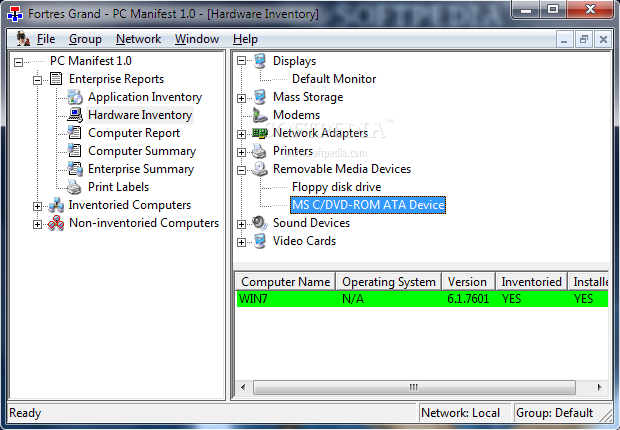Select the WIN7 computer row
Image resolution: width=620 pixels, height=430 pixels.
[x=422, y=299]
